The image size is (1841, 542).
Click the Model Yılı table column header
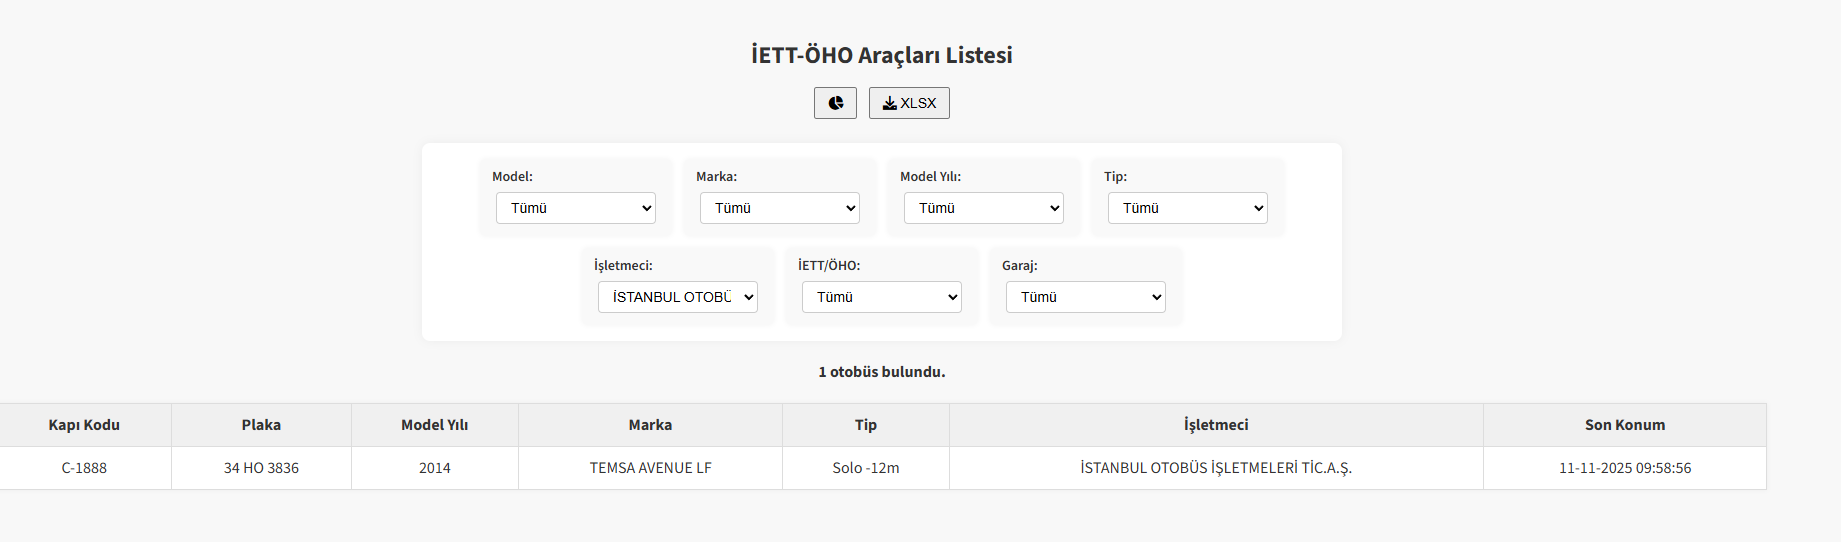pos(435,425)
